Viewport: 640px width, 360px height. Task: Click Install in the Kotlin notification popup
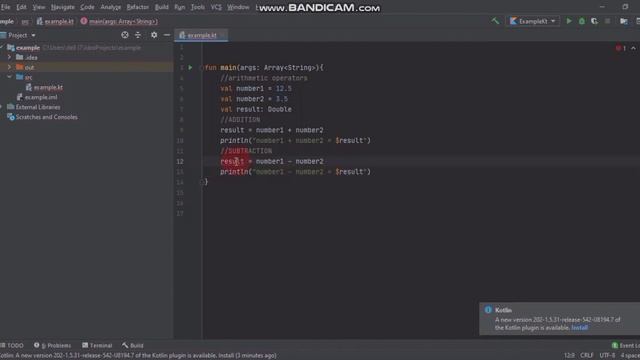[579, 328]
